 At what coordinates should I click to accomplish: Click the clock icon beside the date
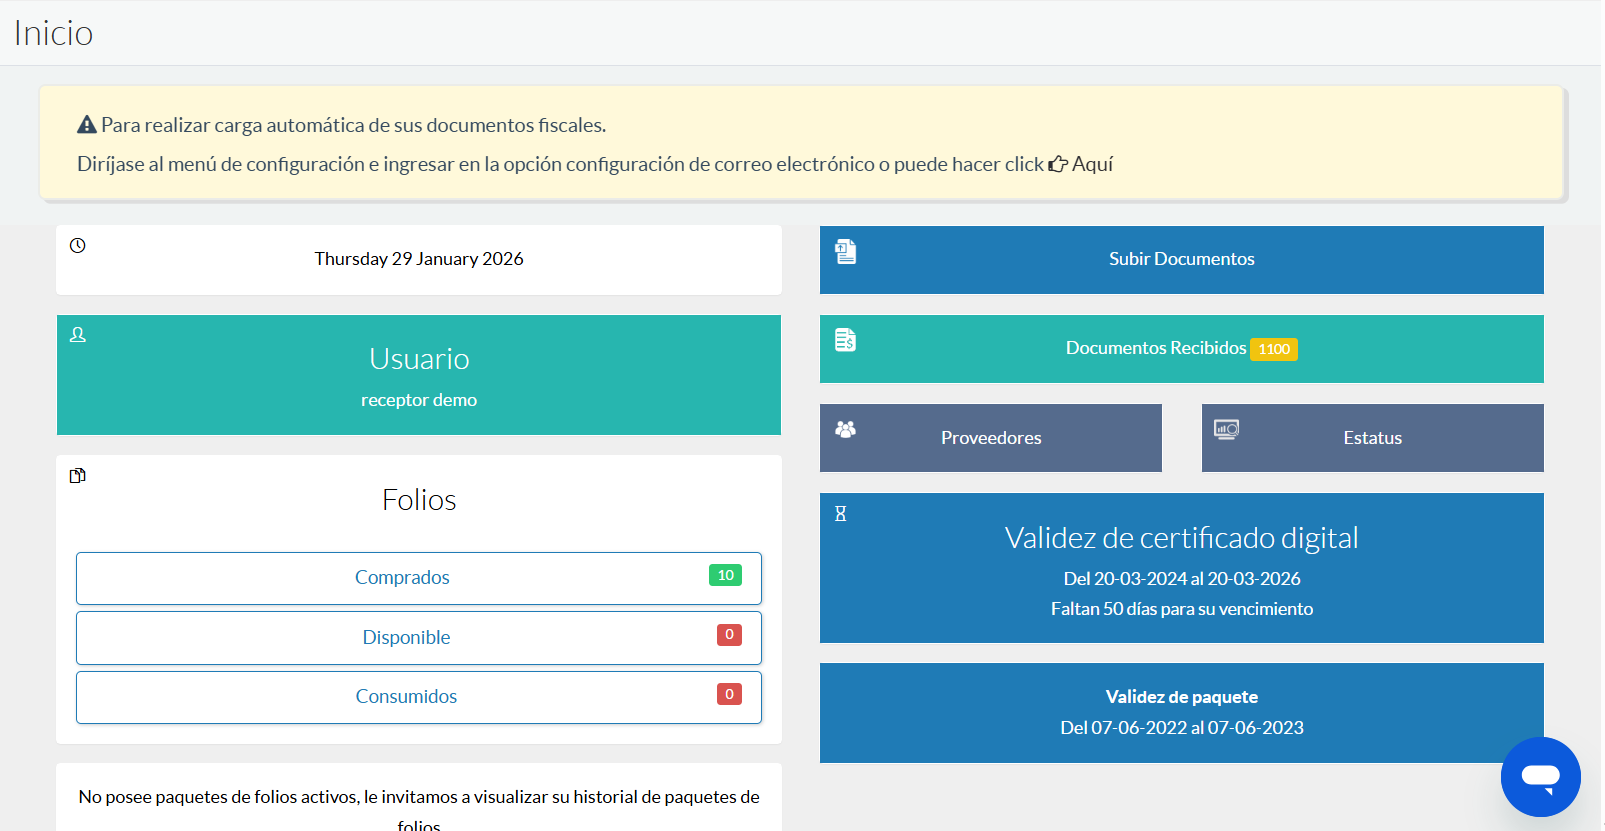(78, 245)
